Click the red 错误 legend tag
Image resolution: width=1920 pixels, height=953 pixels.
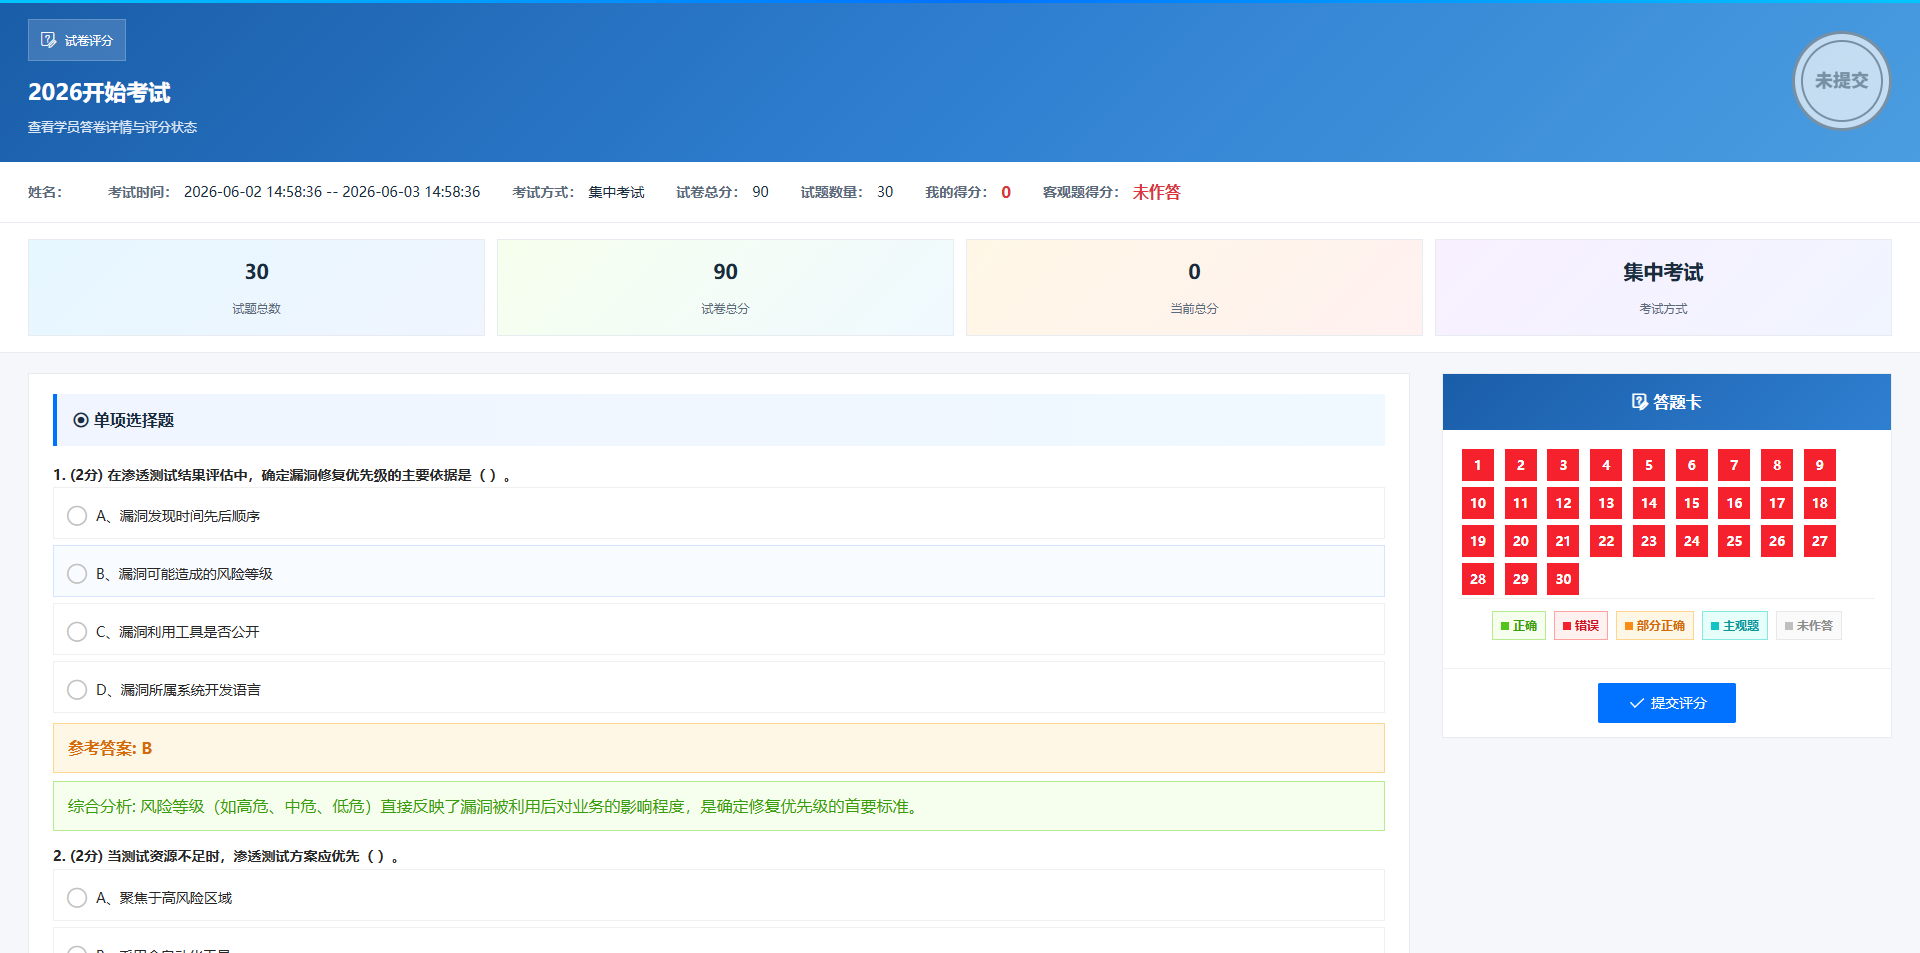[1581, 626]
